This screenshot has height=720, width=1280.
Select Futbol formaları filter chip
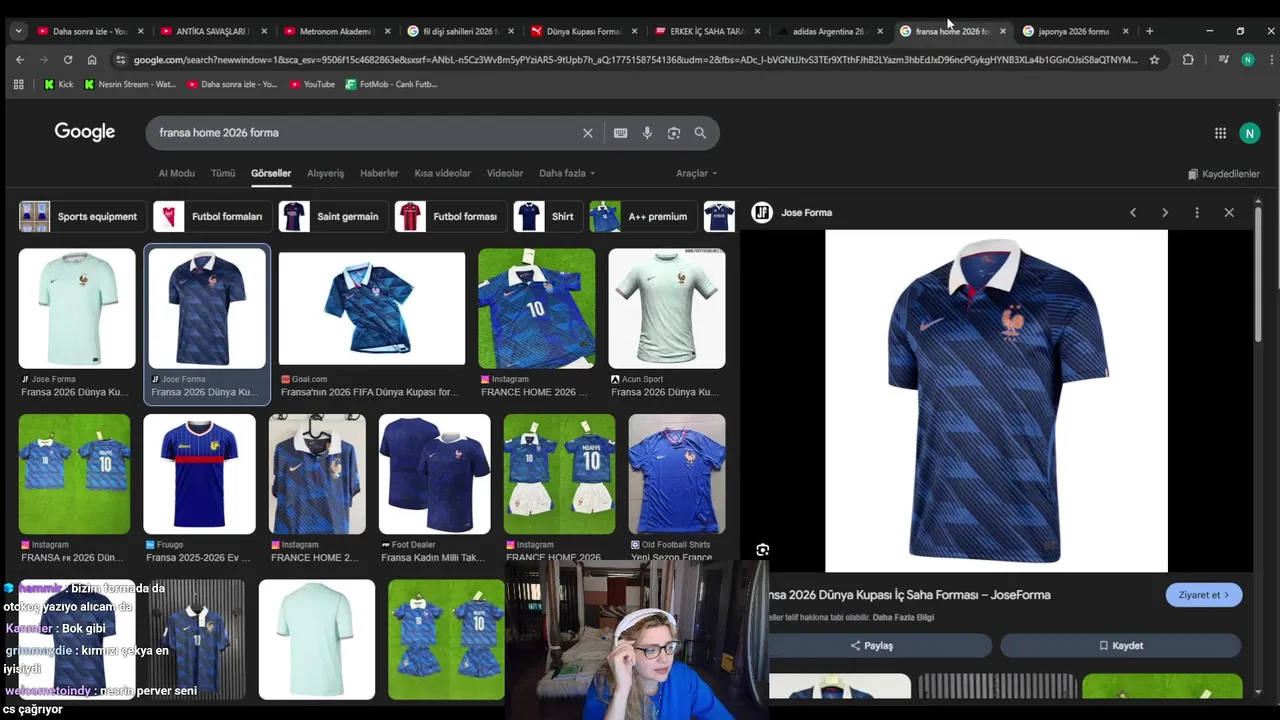(x=211, y=216)
